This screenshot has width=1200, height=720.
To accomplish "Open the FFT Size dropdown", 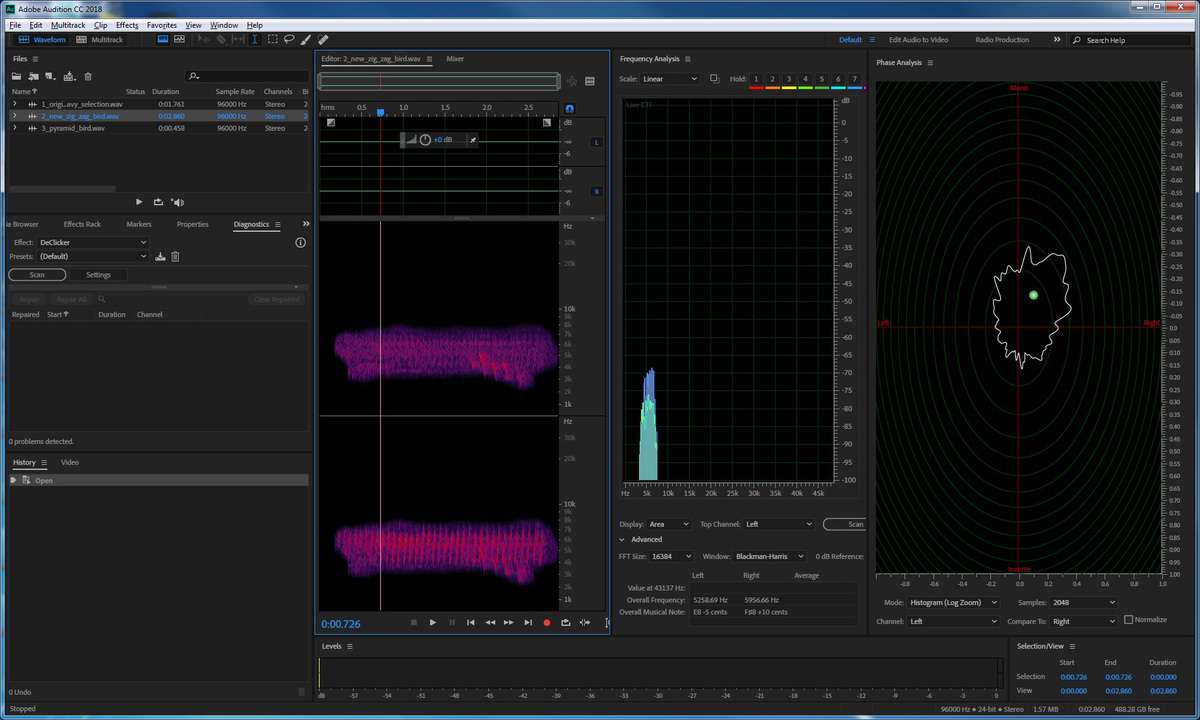I will click(x=672, y=556).
